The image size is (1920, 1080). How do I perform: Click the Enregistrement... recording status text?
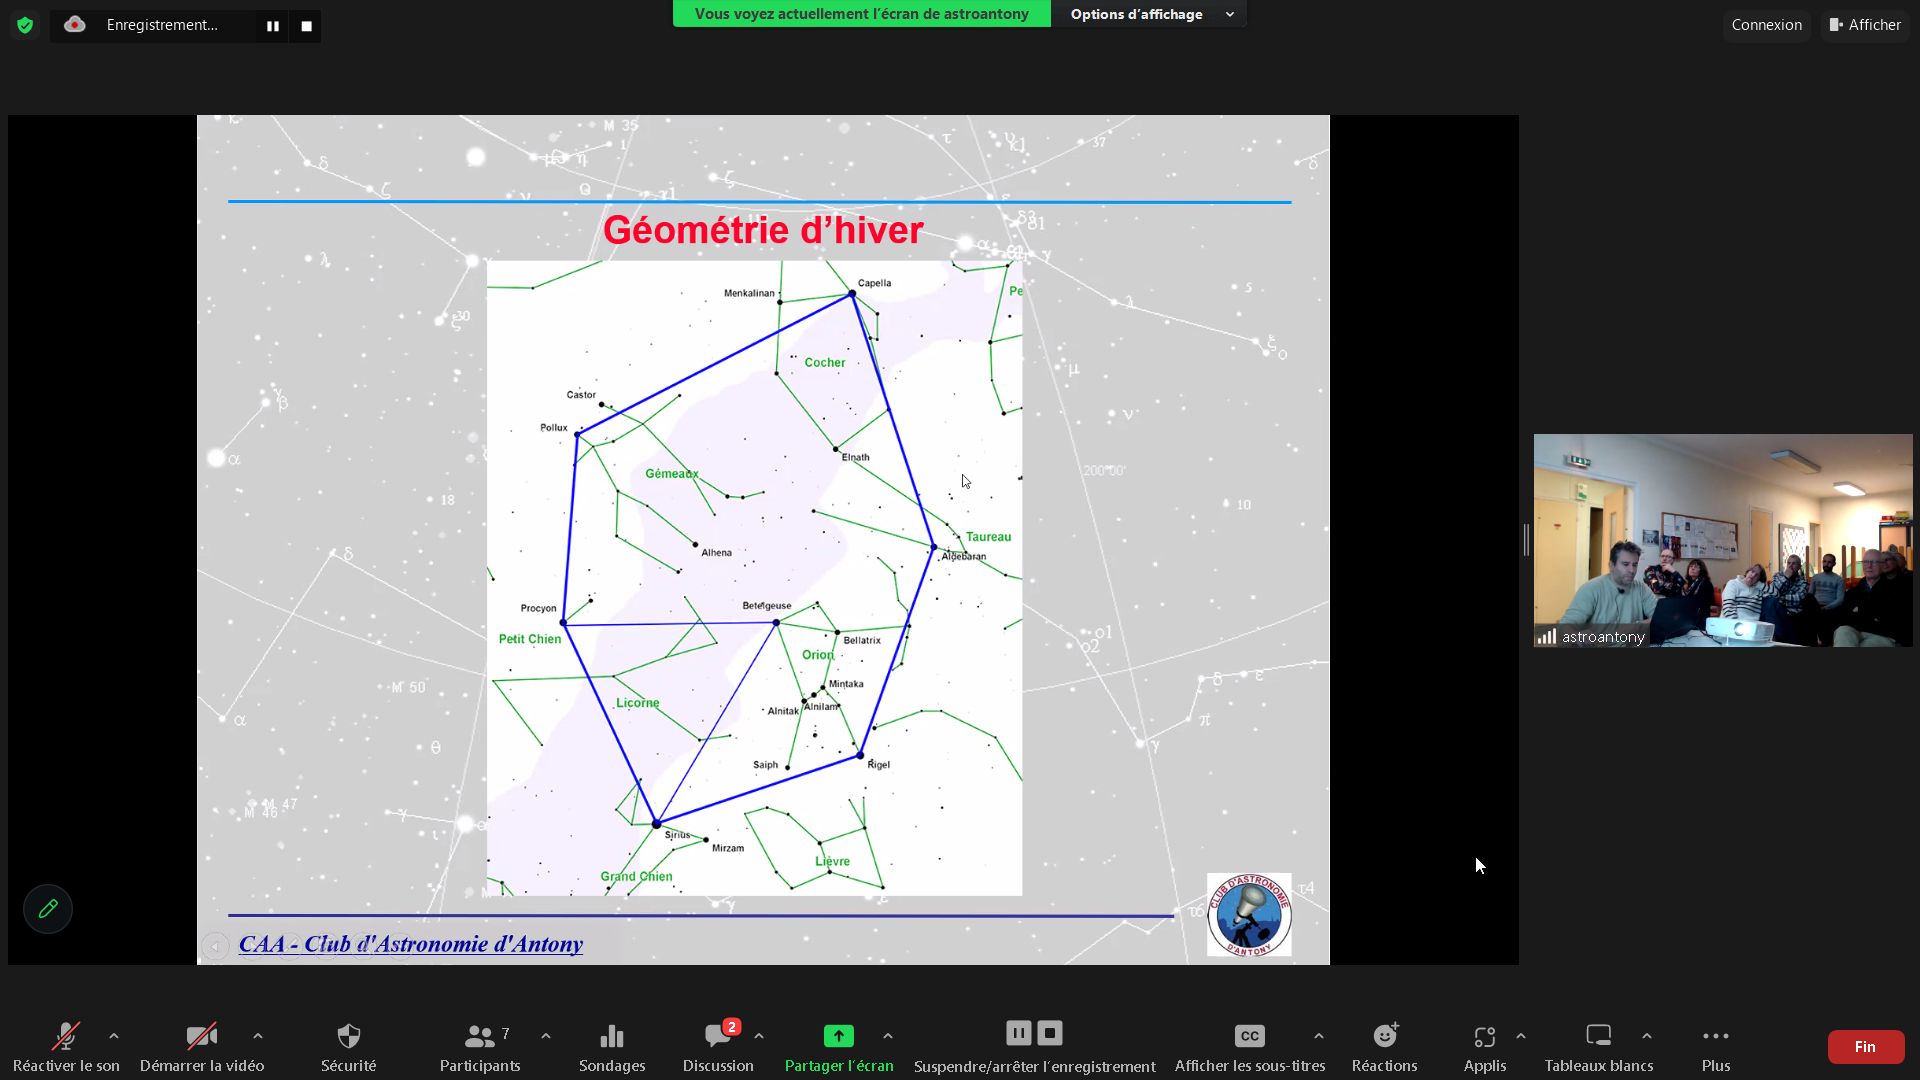(162, 25)
